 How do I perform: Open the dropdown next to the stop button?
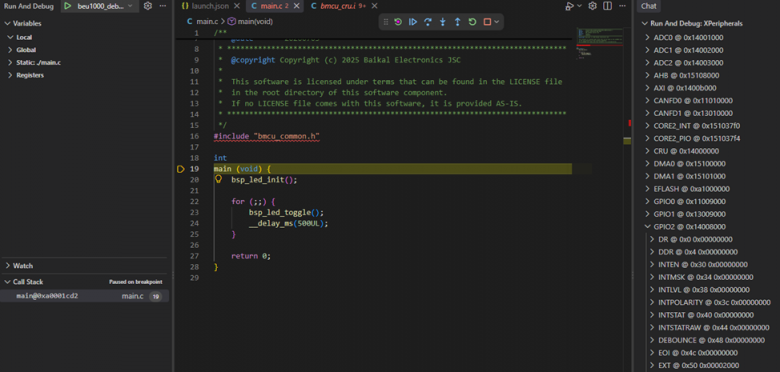point(496,22)
